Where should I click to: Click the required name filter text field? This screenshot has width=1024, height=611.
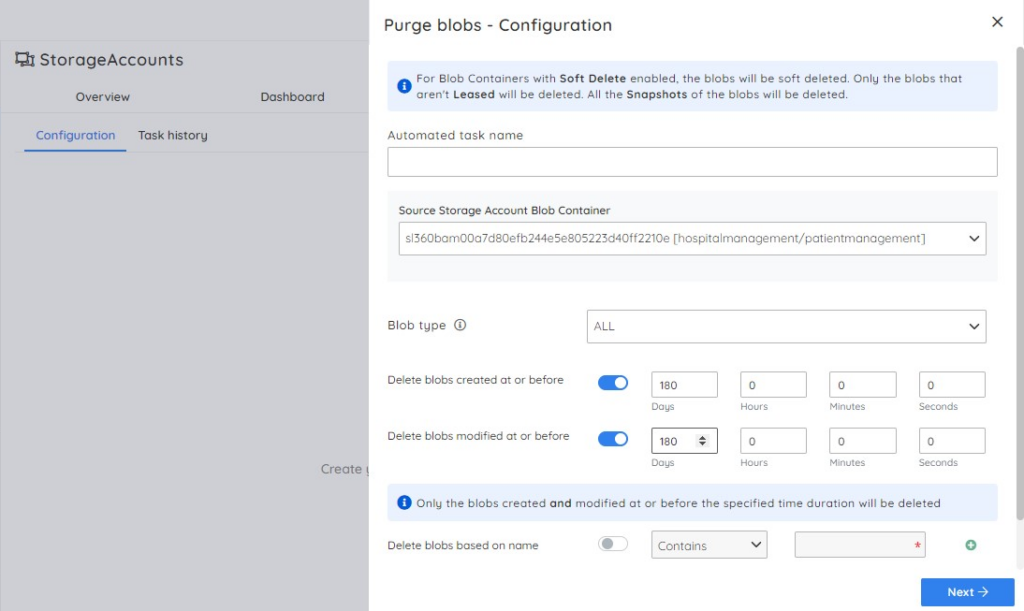click(x=855, y=544)
